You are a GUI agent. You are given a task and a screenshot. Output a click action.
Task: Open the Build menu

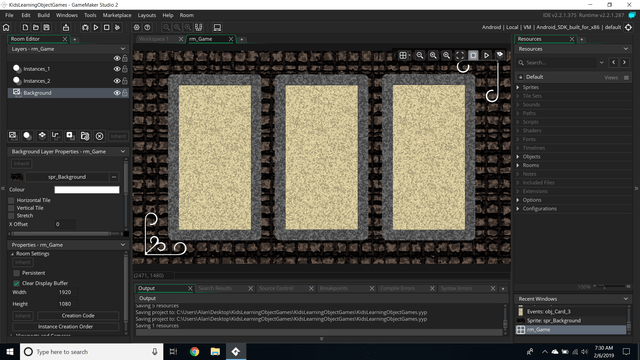pyautogui.click(x=43, y=15)
